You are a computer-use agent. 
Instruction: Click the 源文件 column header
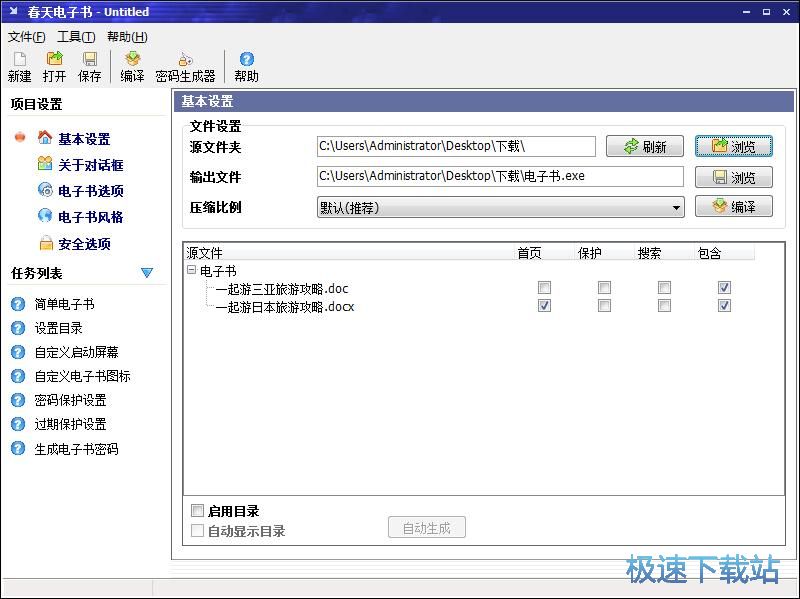click(349, 253)
